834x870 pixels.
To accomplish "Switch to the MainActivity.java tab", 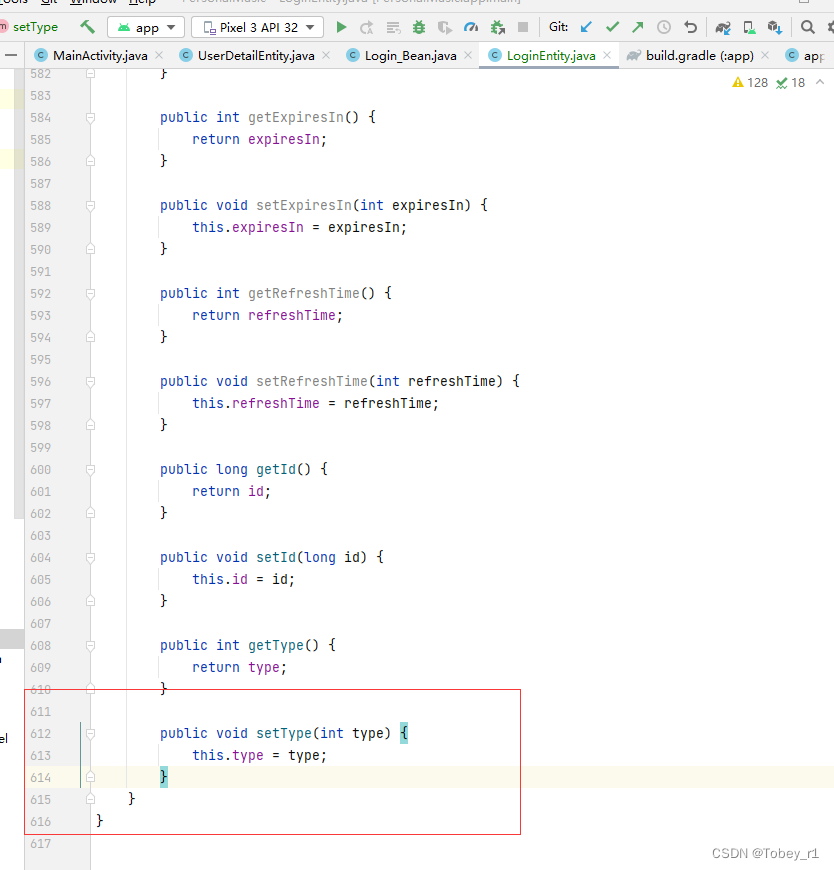I will click(x=100, y=55).
